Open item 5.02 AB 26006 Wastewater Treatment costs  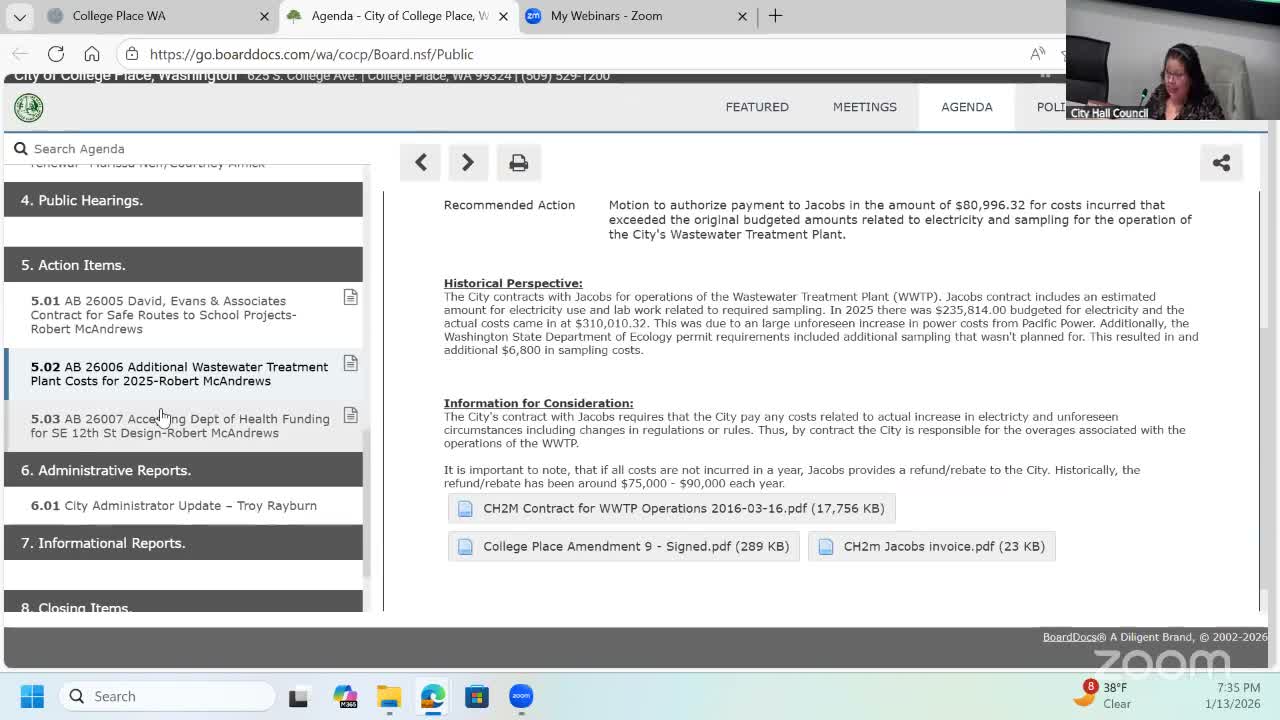click(x=184, y=374)
